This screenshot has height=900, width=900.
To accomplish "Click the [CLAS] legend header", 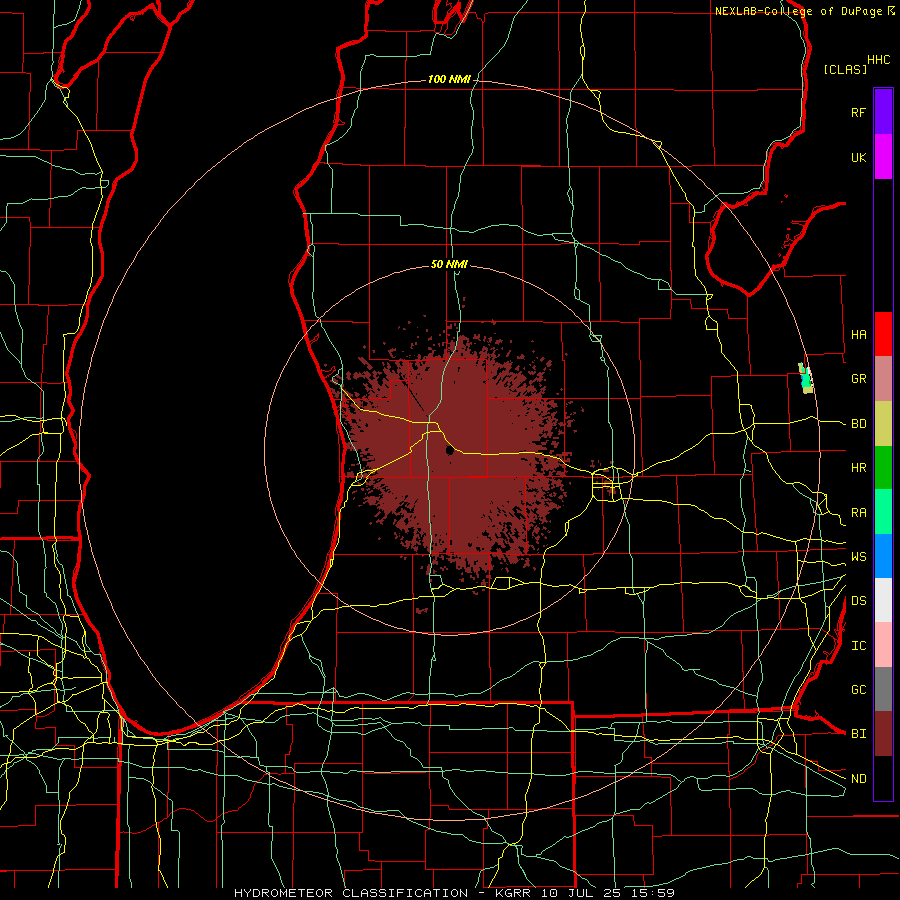I will click(x=845, y=69).
